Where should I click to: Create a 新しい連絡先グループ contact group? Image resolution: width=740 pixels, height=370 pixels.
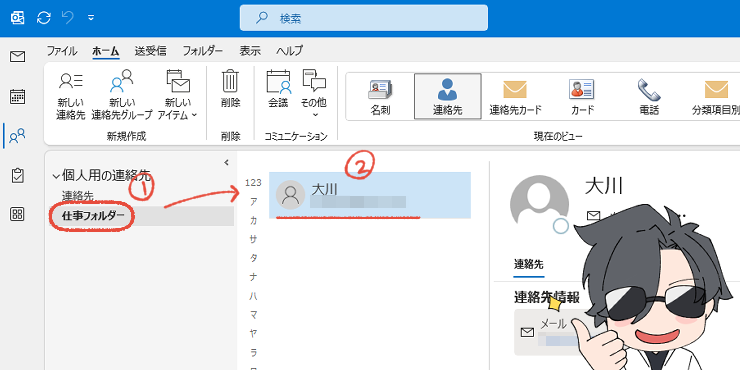[122, 95]
